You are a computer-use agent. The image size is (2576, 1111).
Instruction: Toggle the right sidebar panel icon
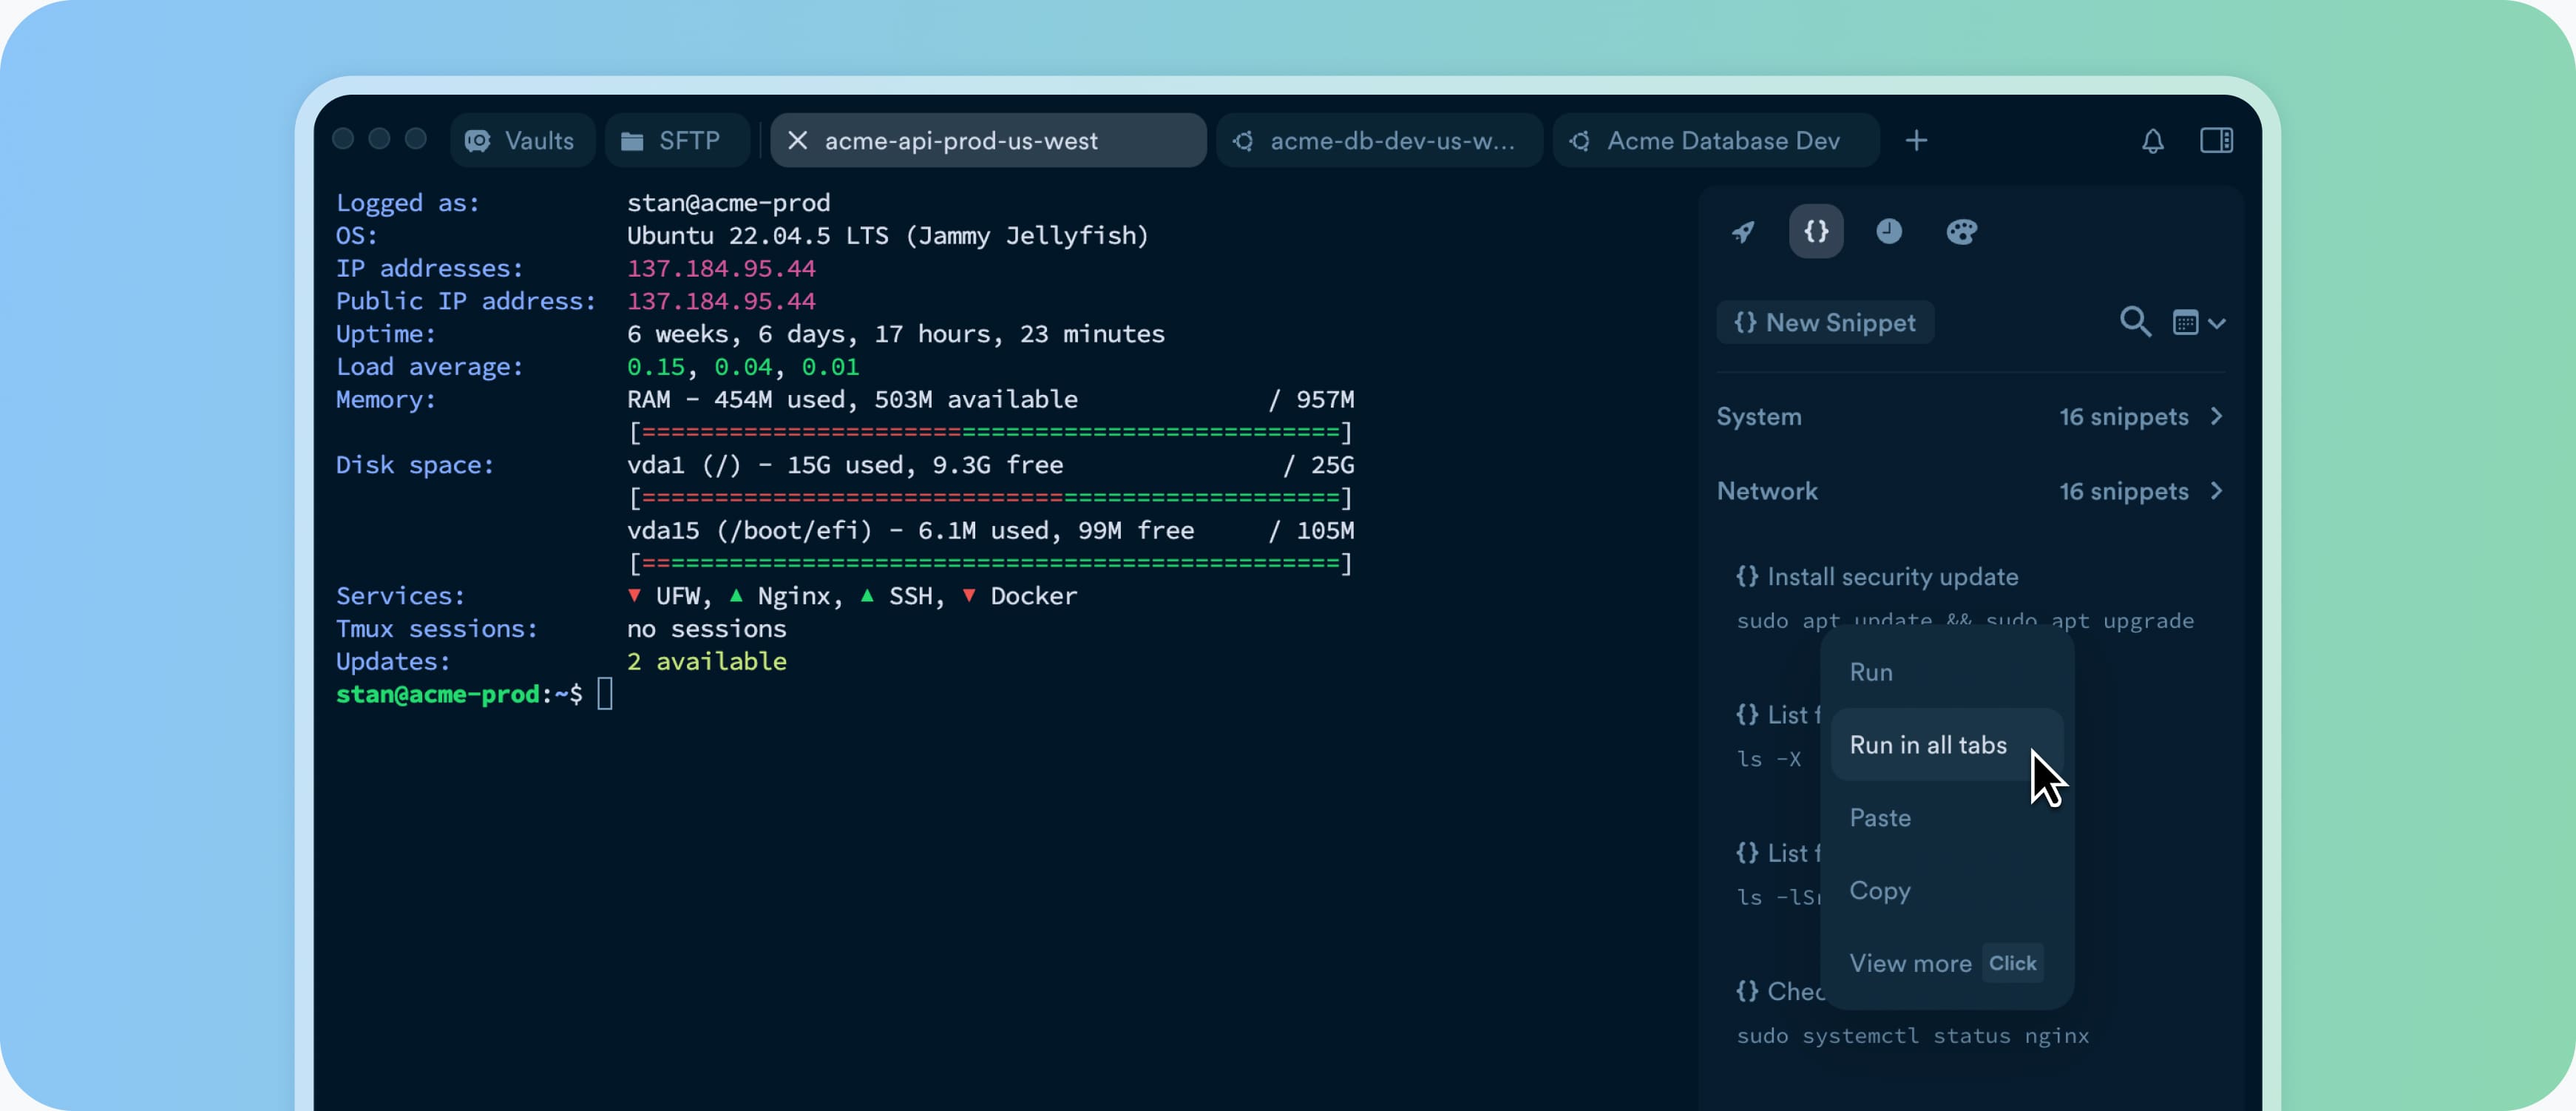click(x=2216, y=141)
